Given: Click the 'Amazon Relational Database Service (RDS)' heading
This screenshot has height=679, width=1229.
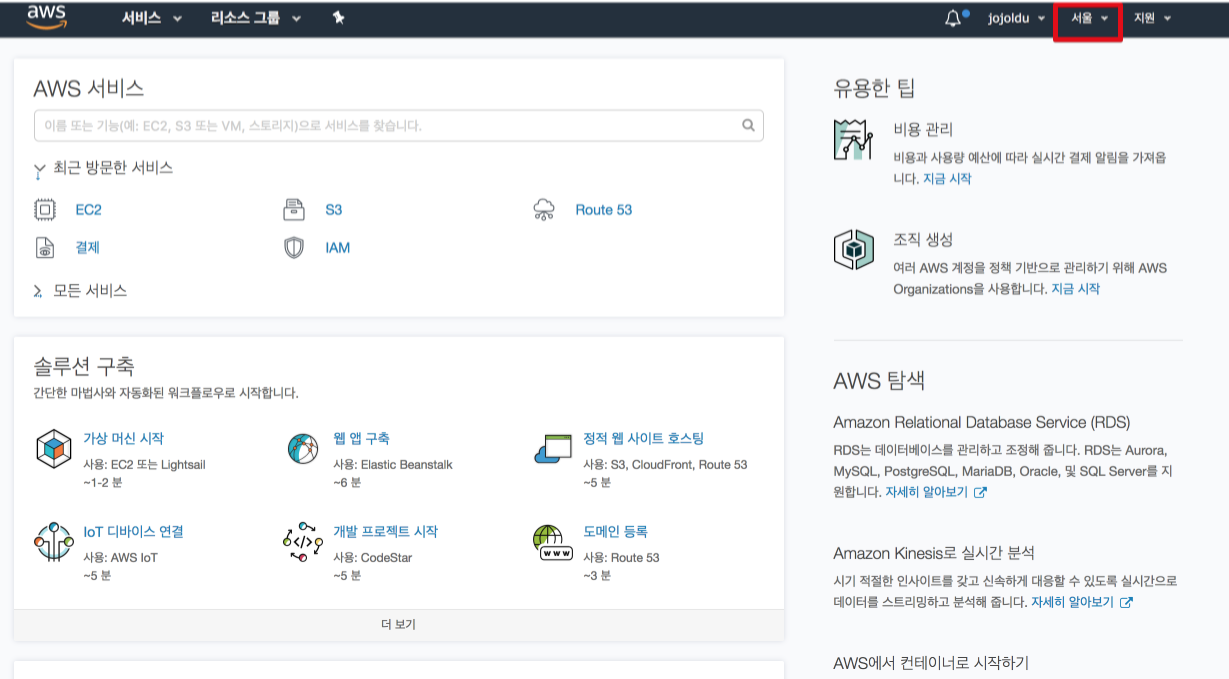Looking at the screenshot, I should click(982, 422).
